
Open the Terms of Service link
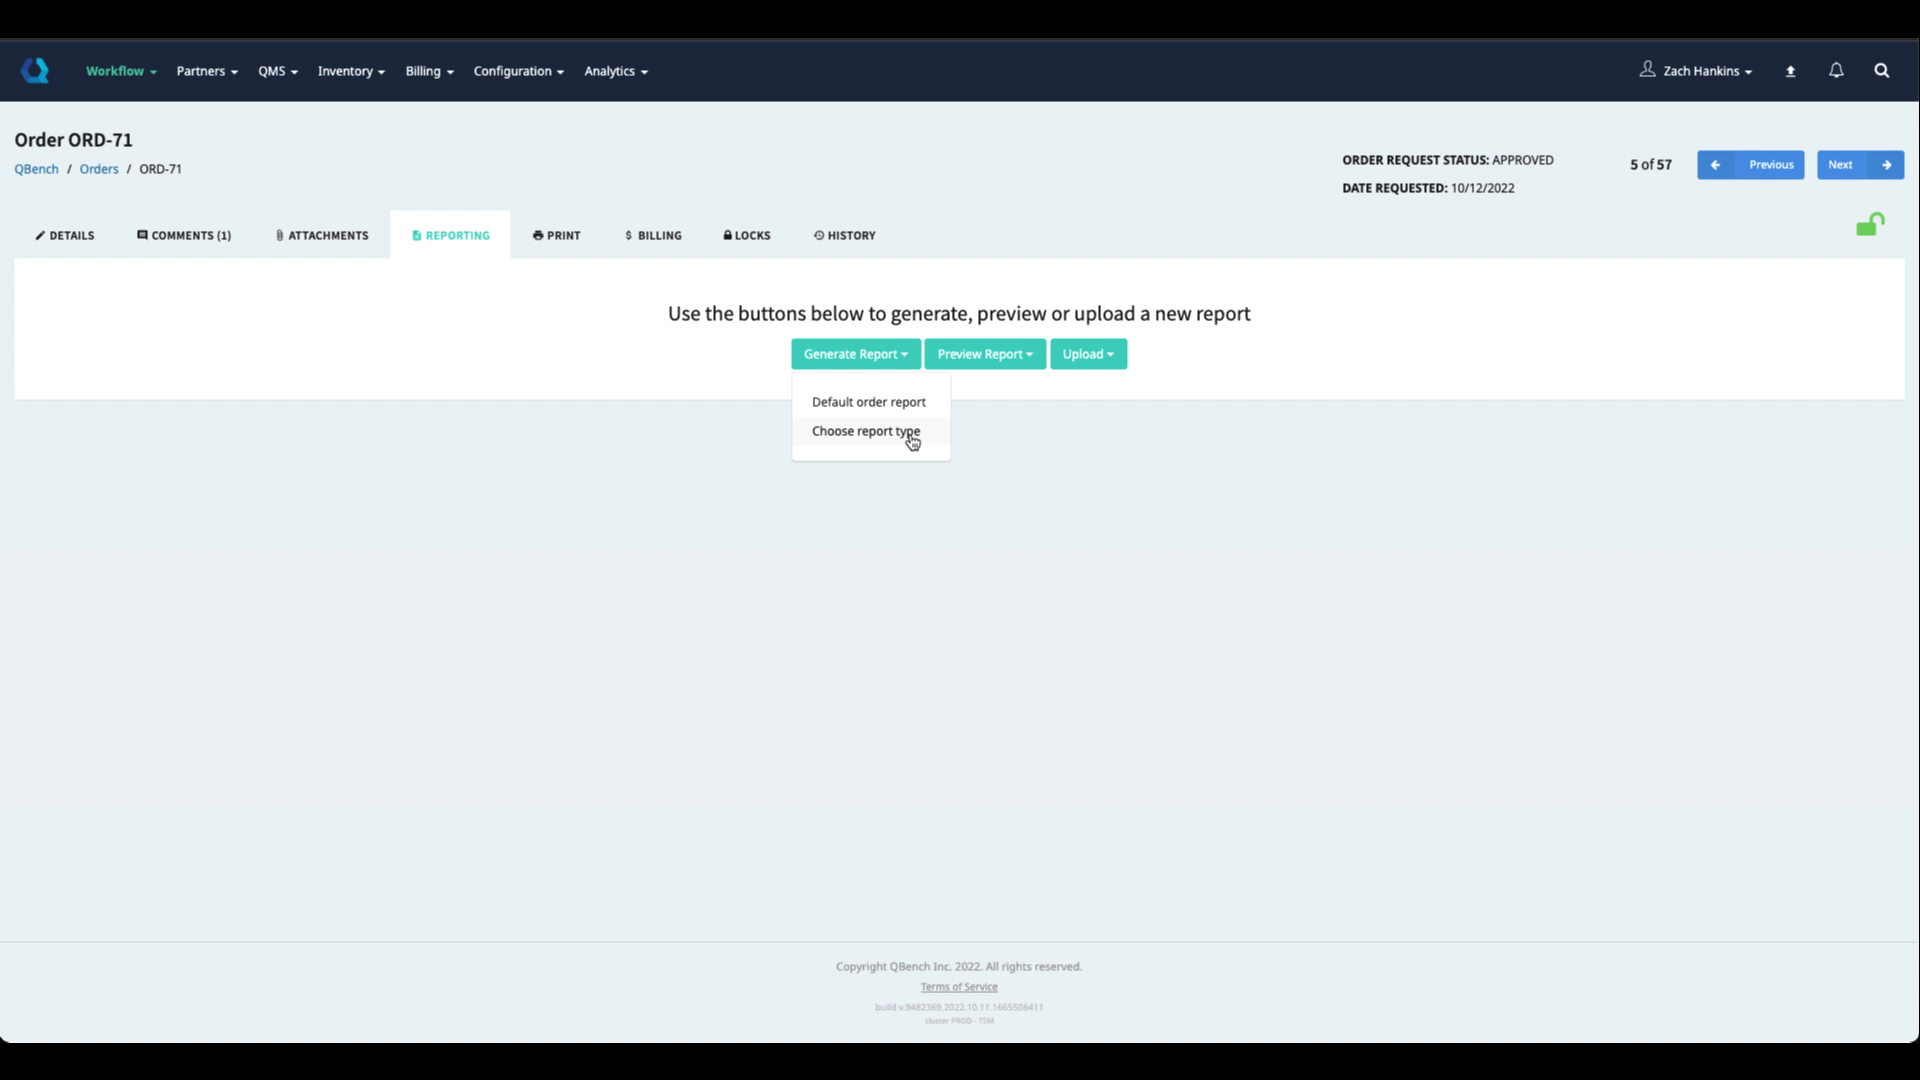pyautogui.click(x=958, y=987)
